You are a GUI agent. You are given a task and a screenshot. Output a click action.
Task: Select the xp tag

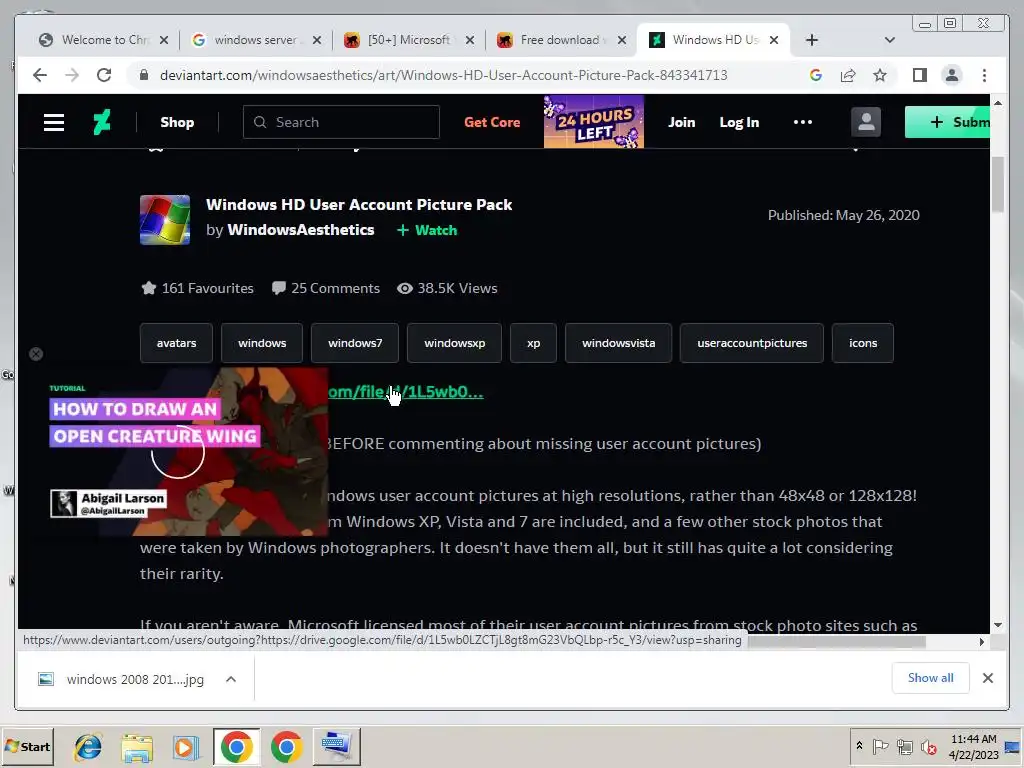click(x=534, y=343)
